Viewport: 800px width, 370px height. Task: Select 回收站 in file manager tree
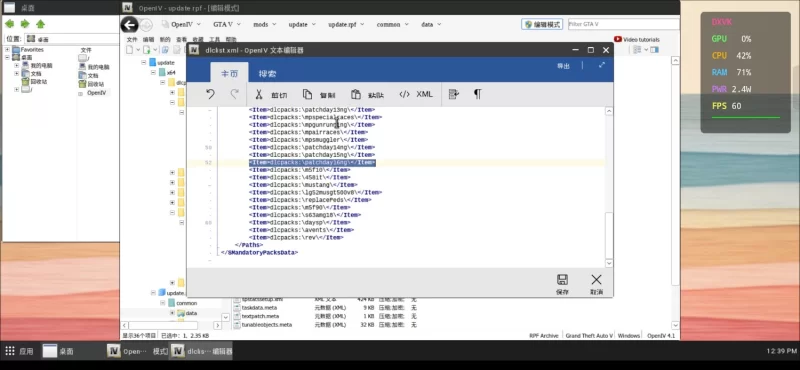tap(39, 82)
